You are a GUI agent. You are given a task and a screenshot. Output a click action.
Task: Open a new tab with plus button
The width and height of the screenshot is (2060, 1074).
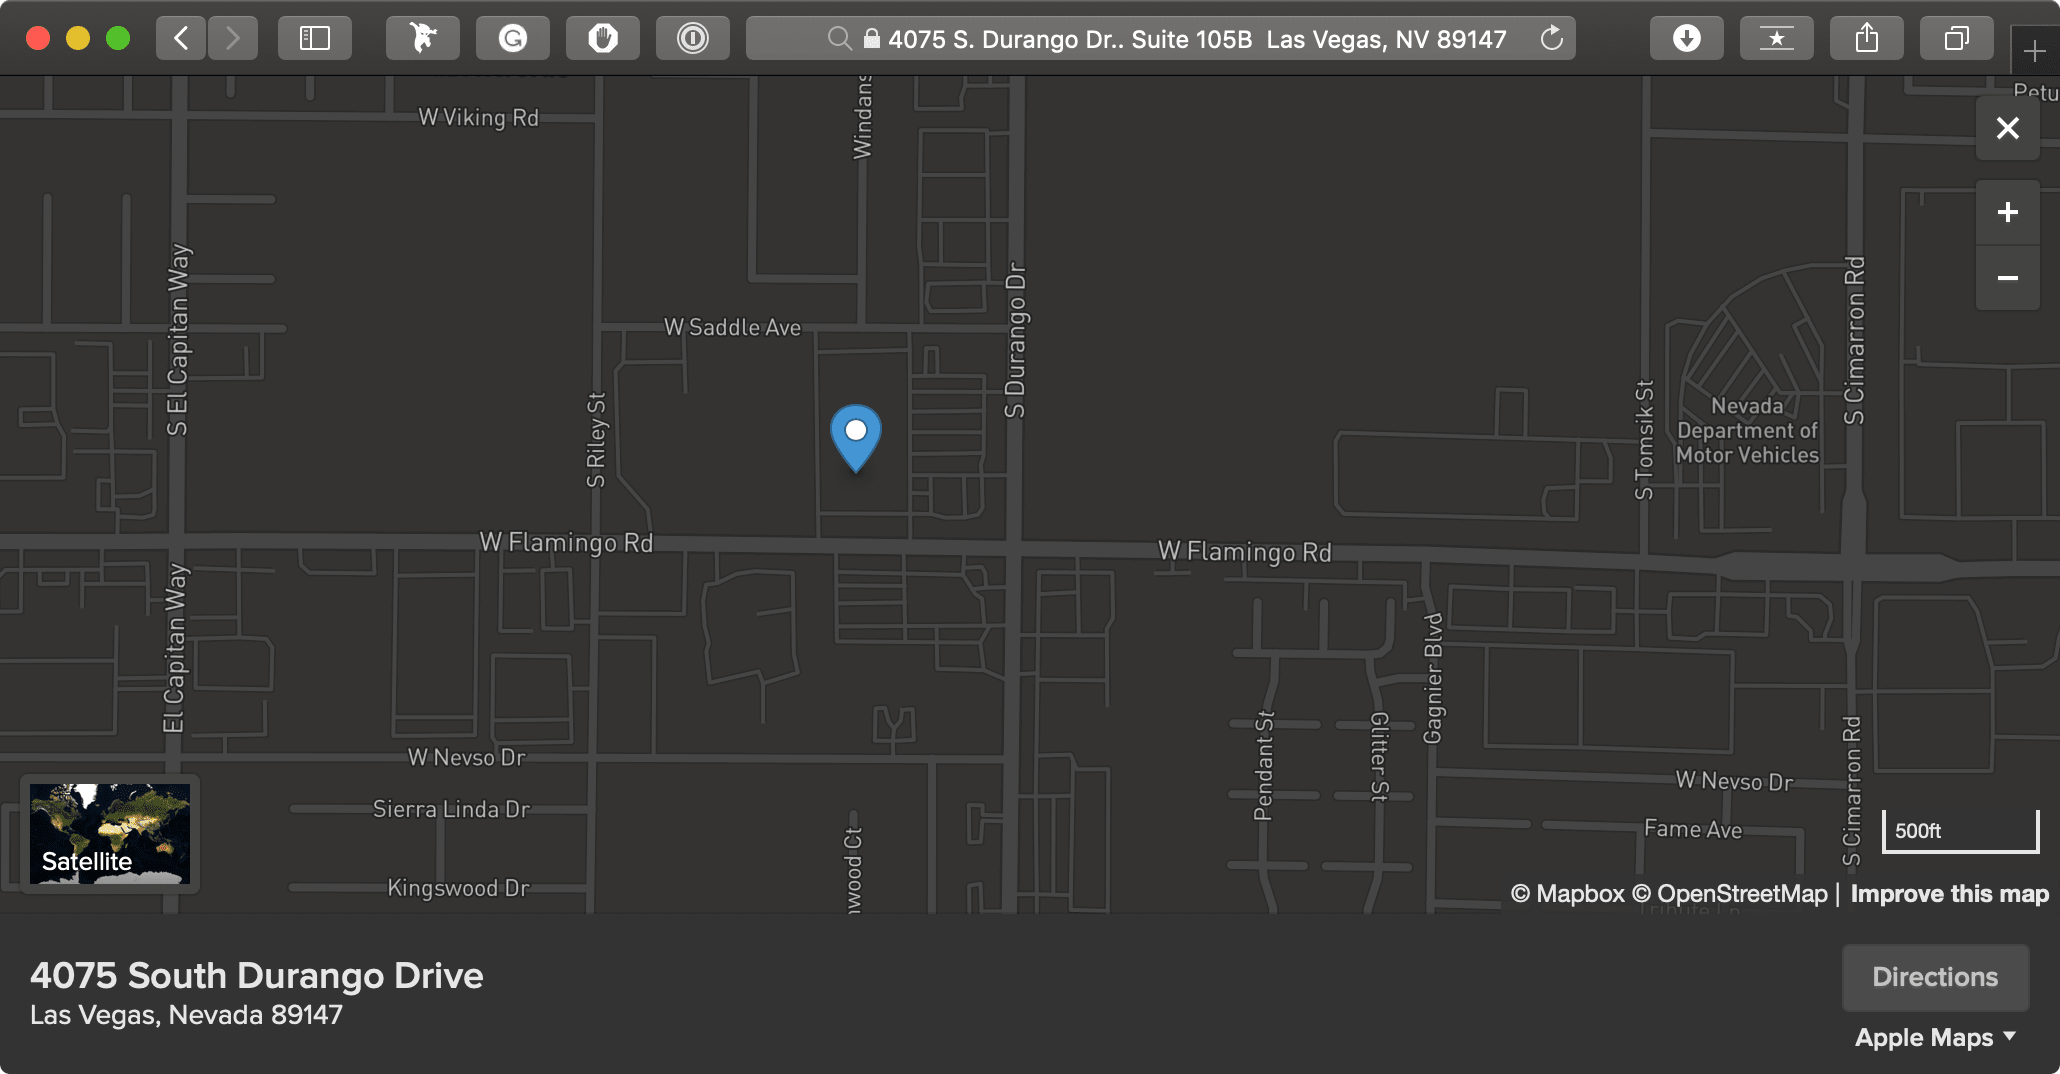2034,51
